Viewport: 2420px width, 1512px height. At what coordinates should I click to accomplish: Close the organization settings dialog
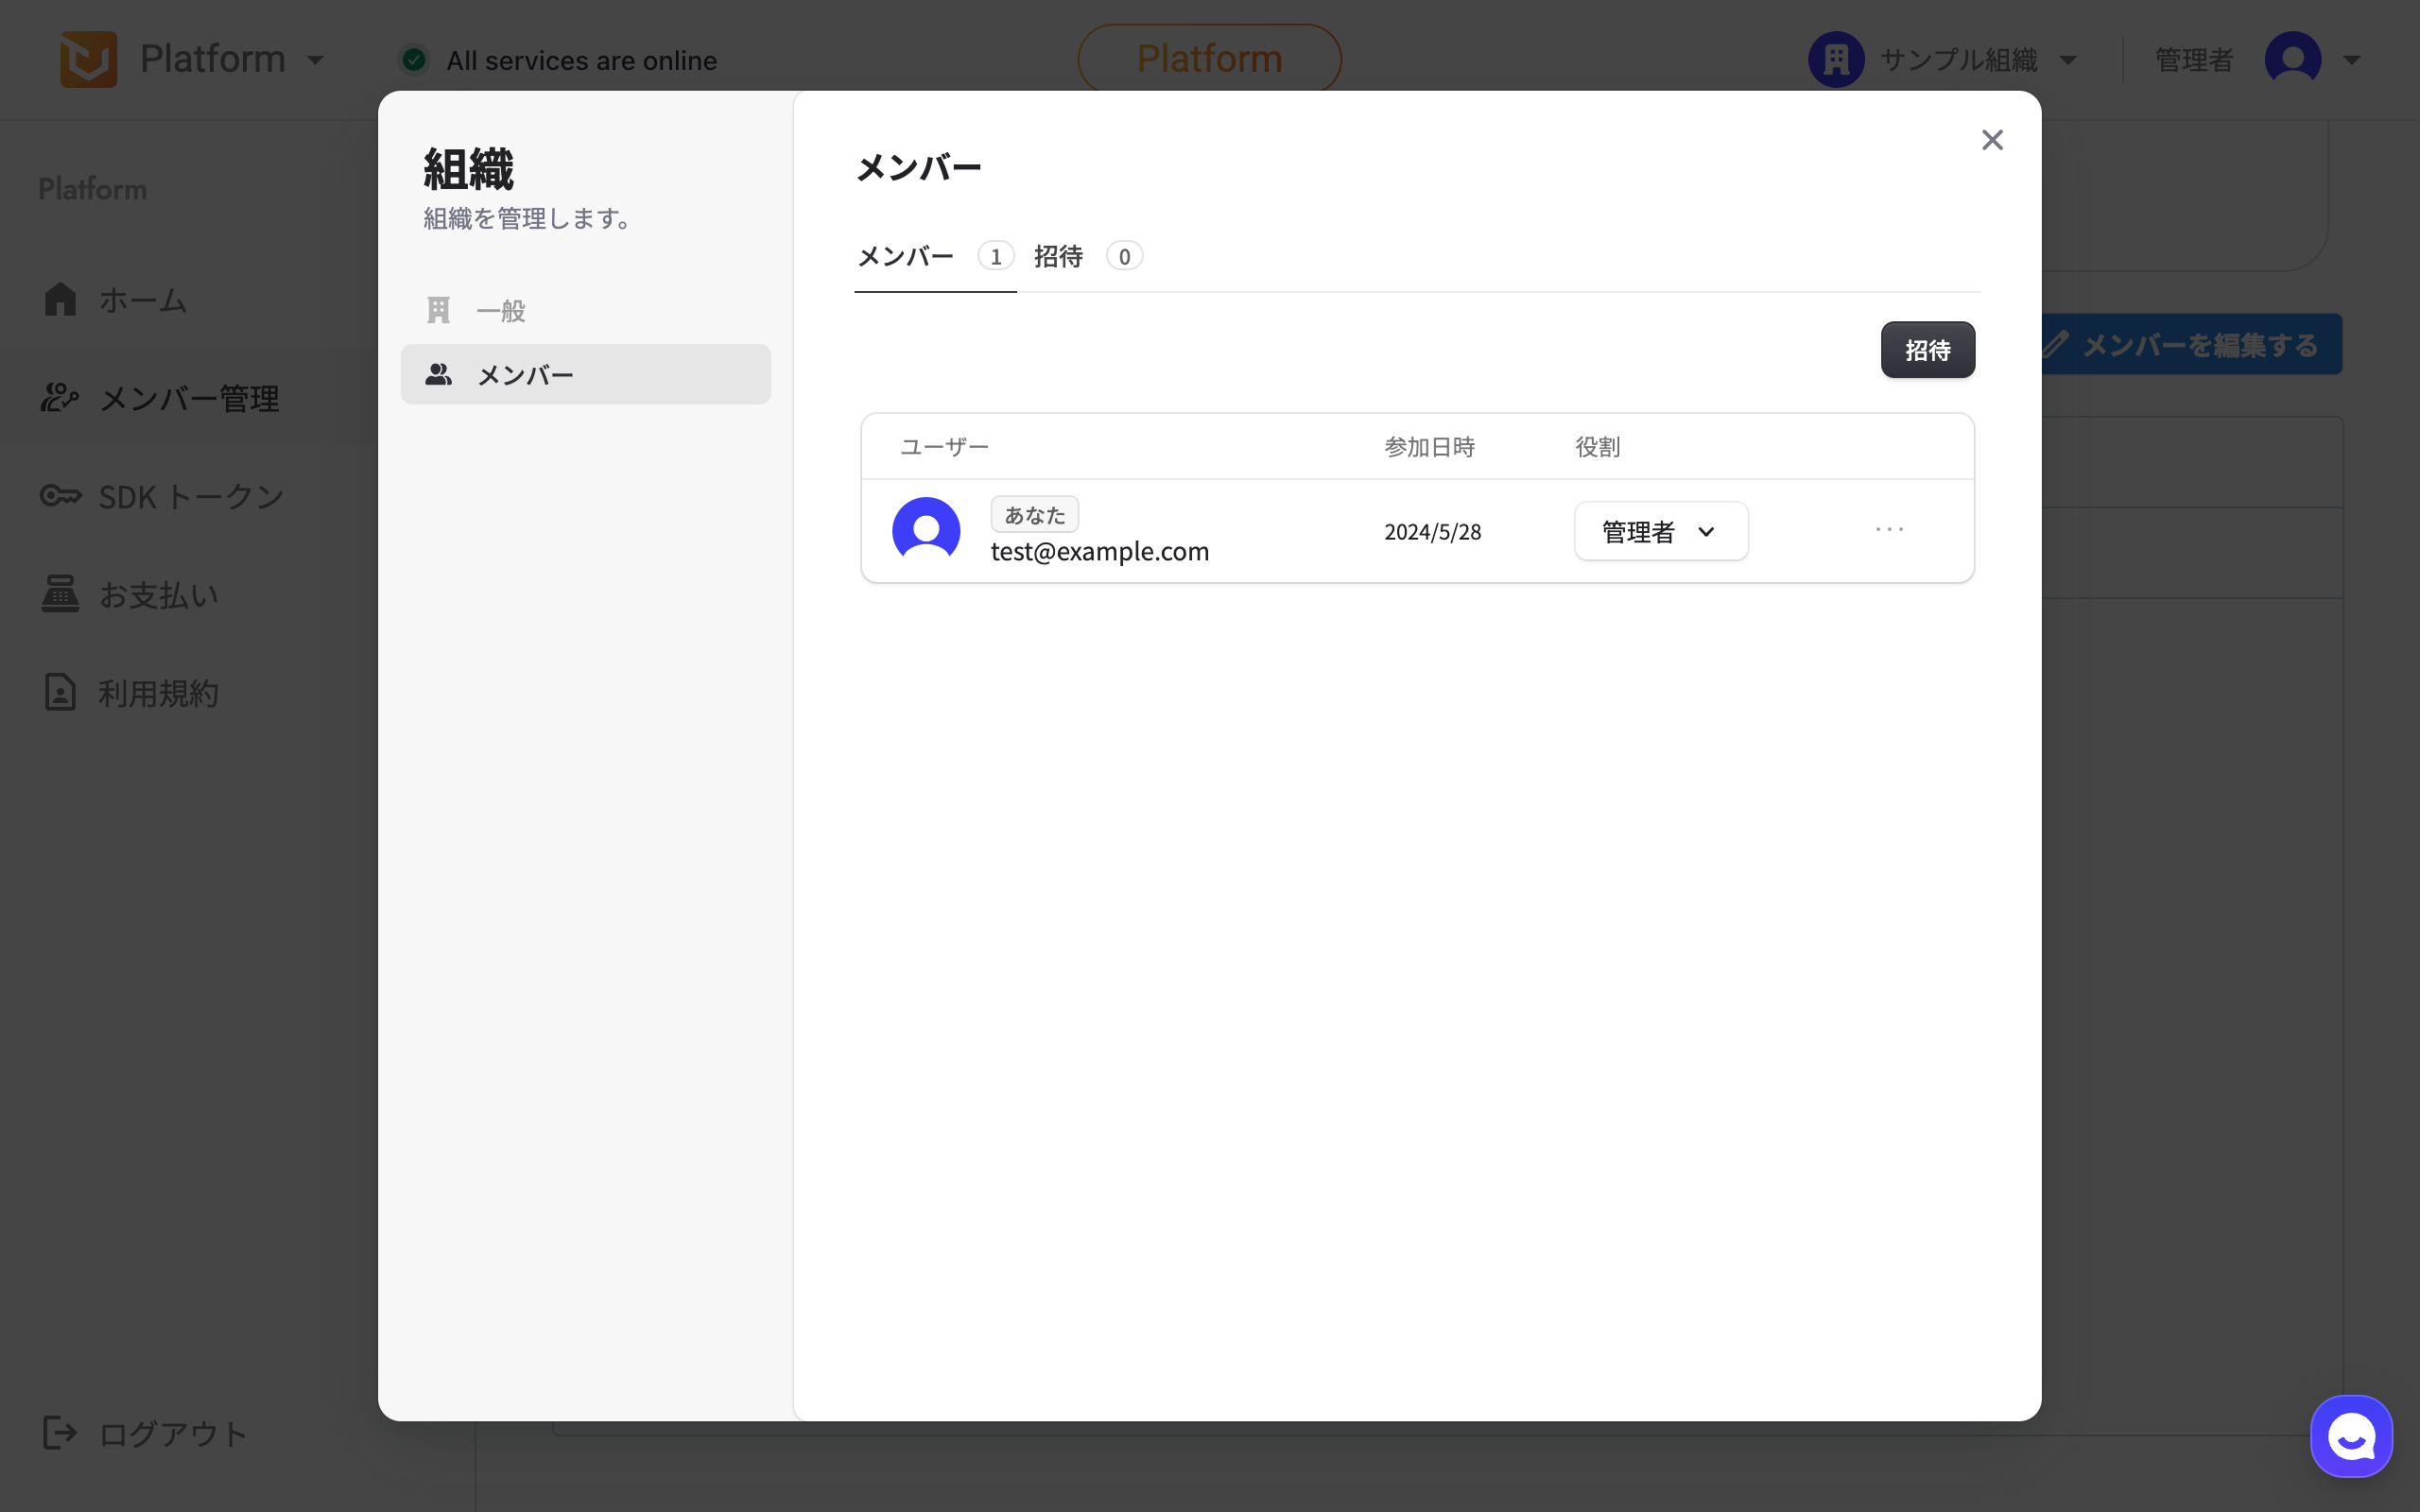1991,140
